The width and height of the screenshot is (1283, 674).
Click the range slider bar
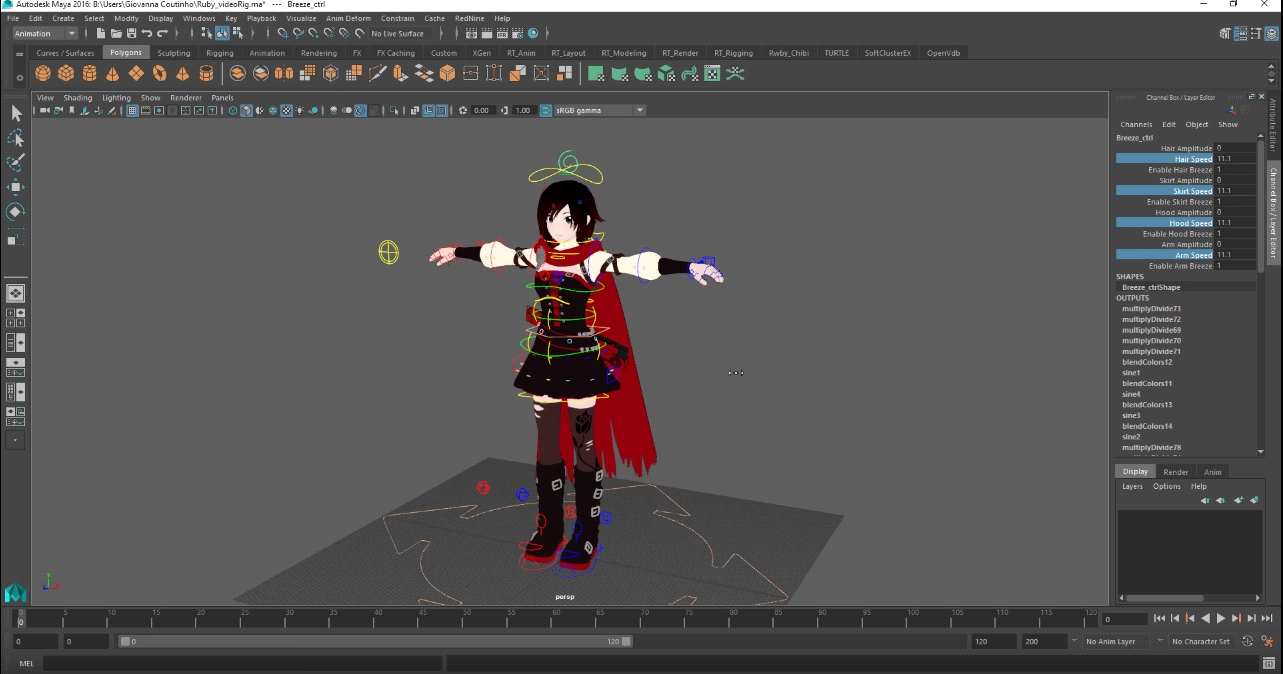[x=375, y=641]
